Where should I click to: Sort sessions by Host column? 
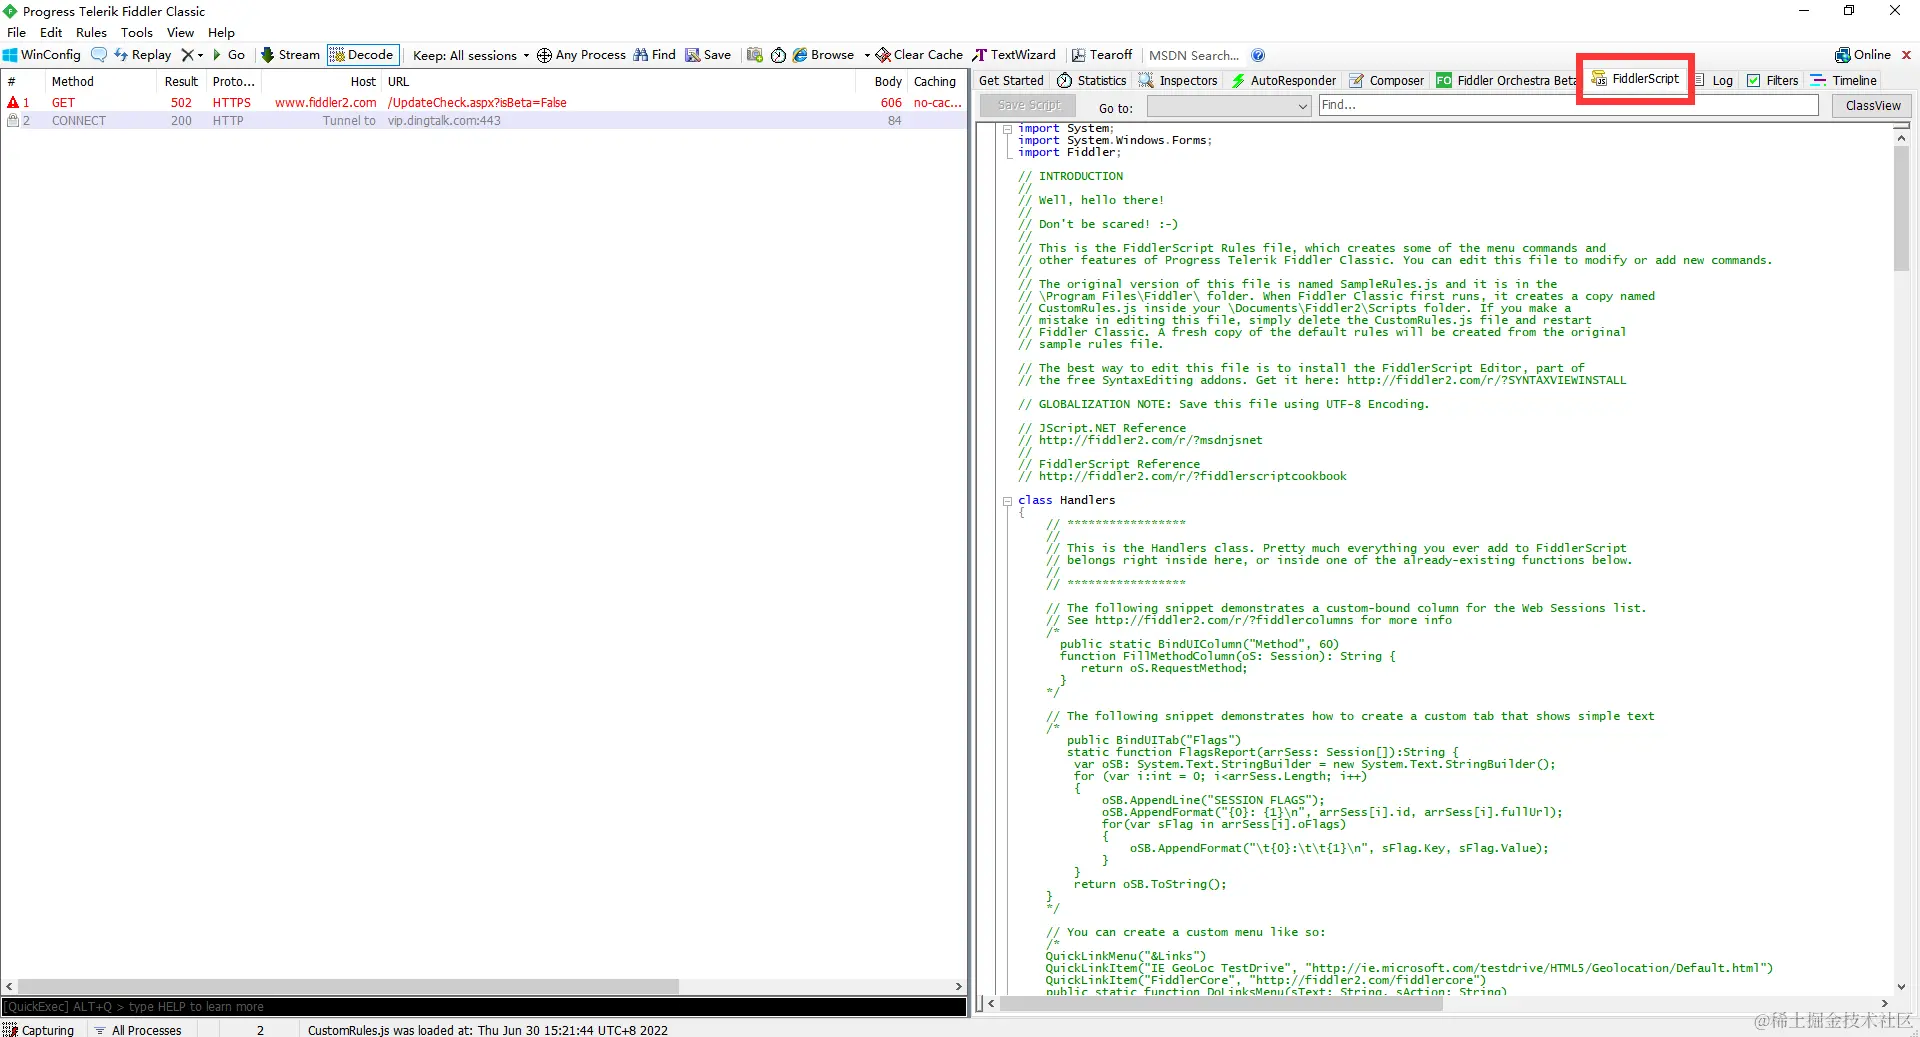(322, 82)
